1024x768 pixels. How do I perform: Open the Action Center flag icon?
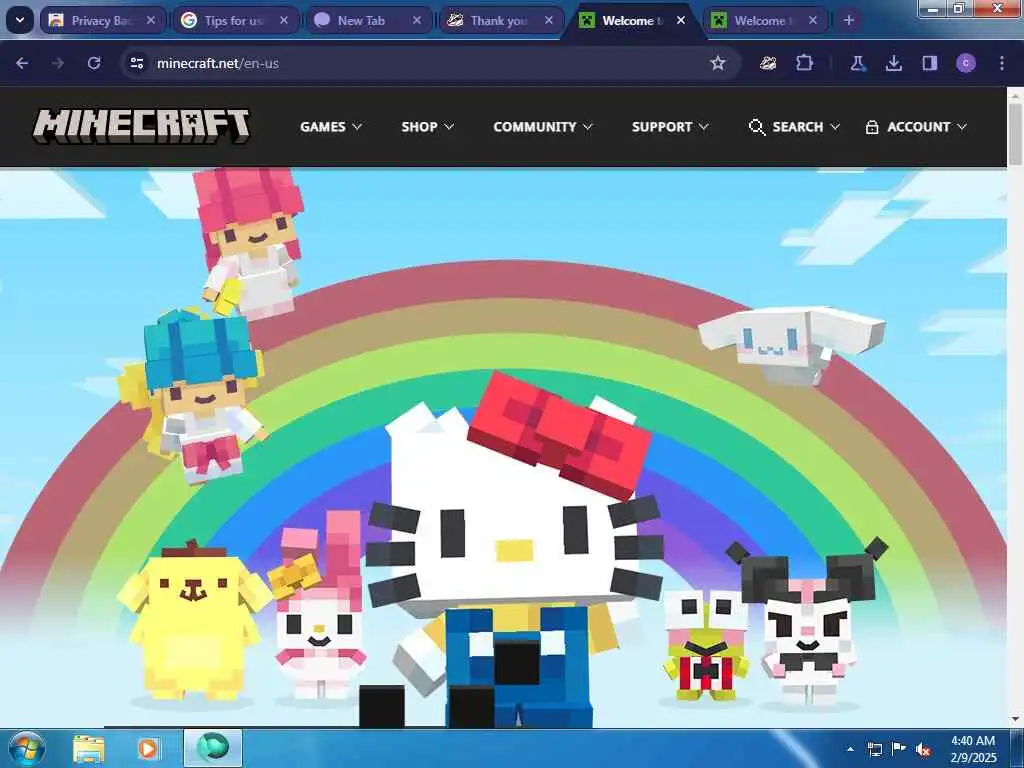tap(899, 749)
